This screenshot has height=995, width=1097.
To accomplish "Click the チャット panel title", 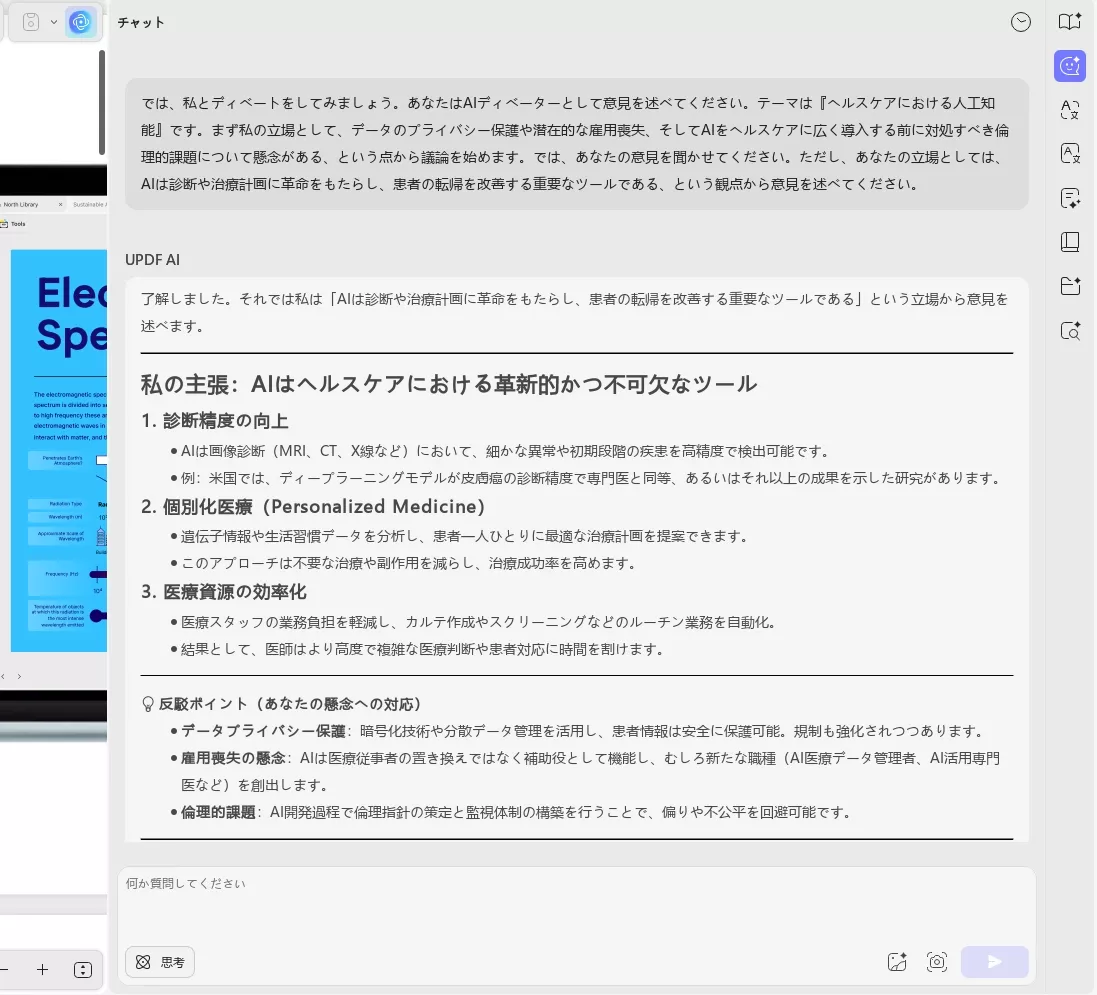I will pyautogui.click(x=141, y=22).
